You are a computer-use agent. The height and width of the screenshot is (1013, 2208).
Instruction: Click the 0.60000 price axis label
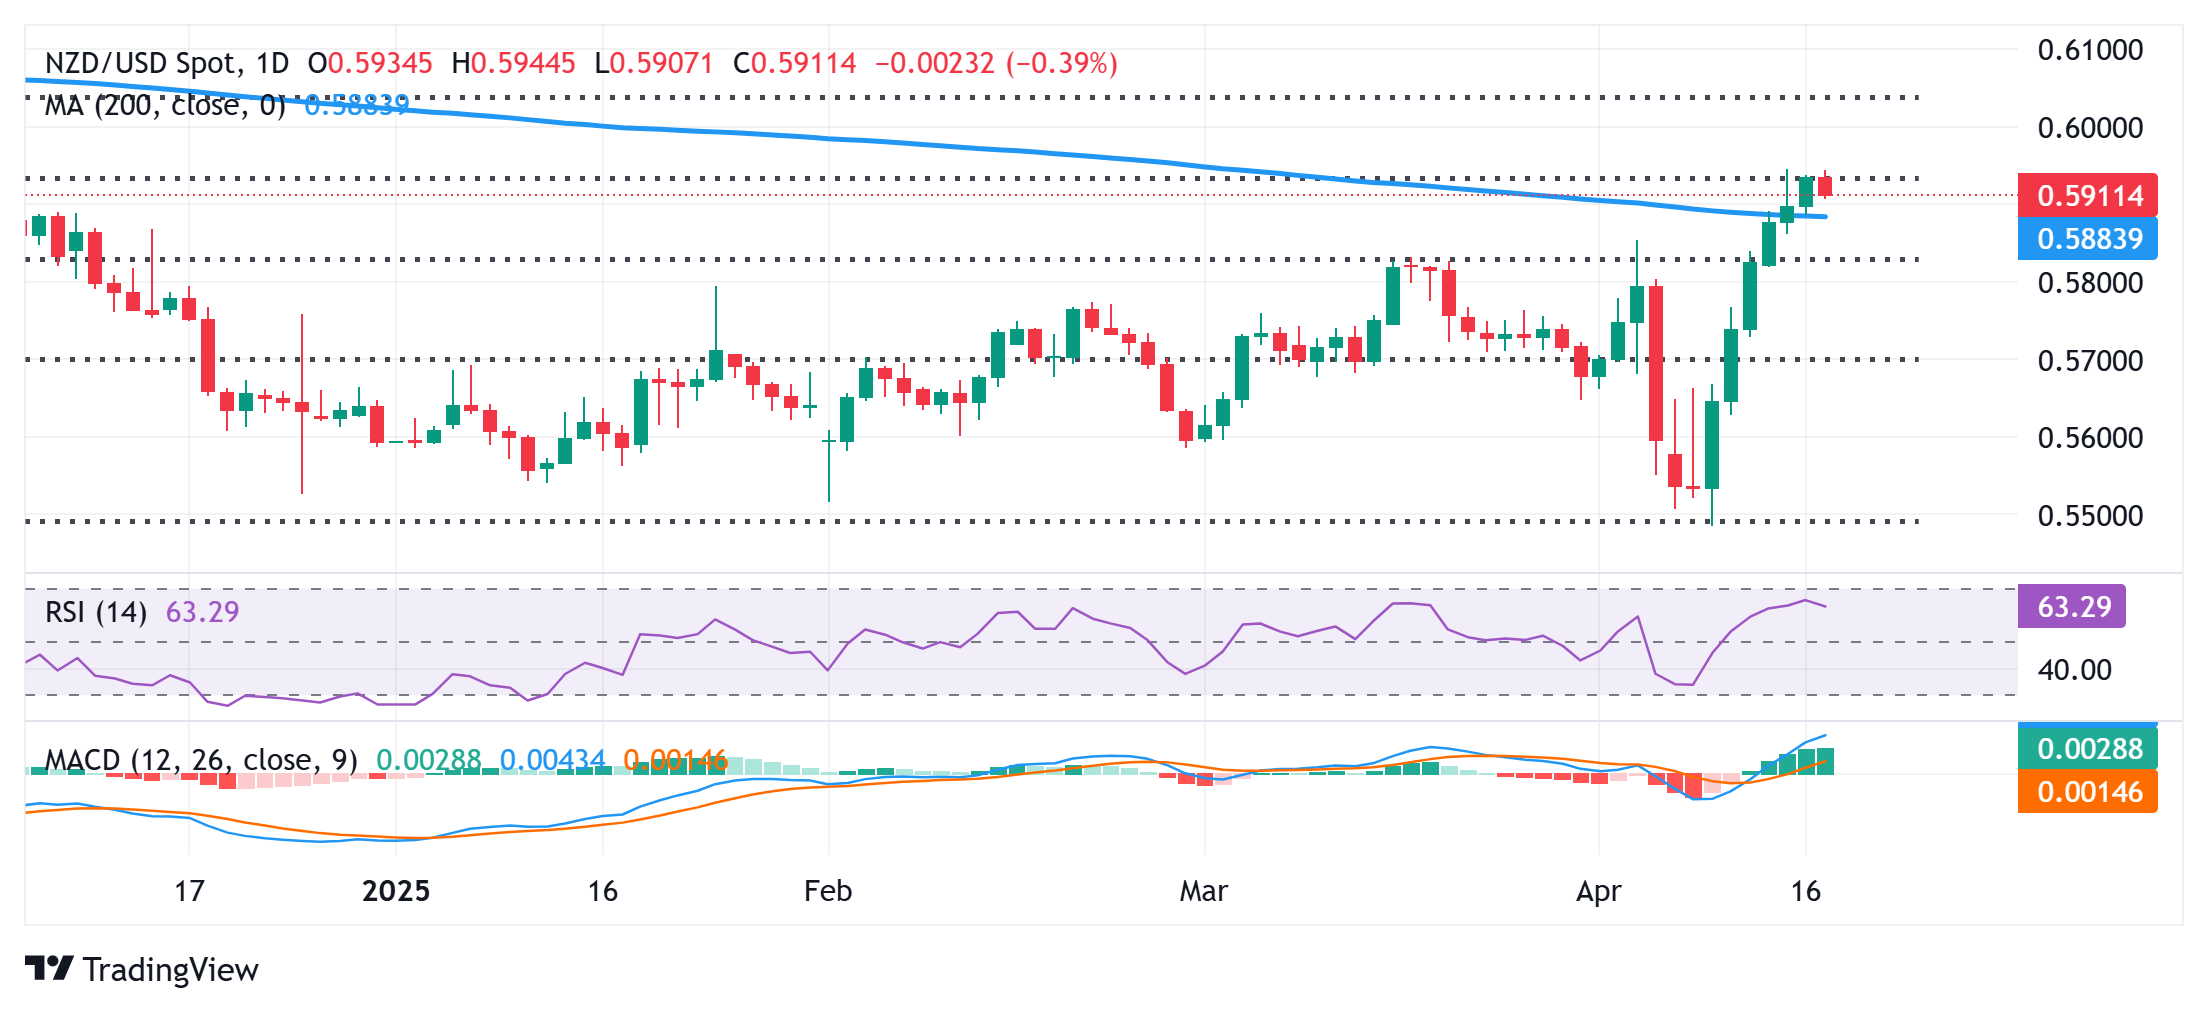[x=2090, y=128]
